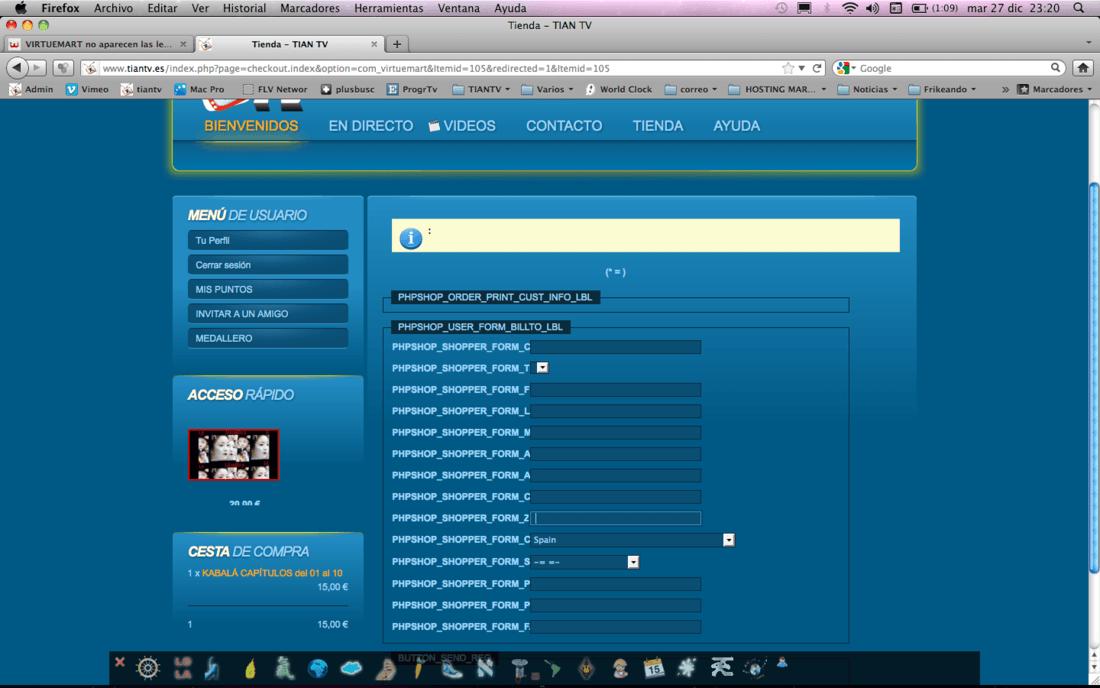Open the PHPSHOP_SHOPPER_FORM_T title dropdown
This screenshot has height=688, width=1100.
(x=542, y=367)
